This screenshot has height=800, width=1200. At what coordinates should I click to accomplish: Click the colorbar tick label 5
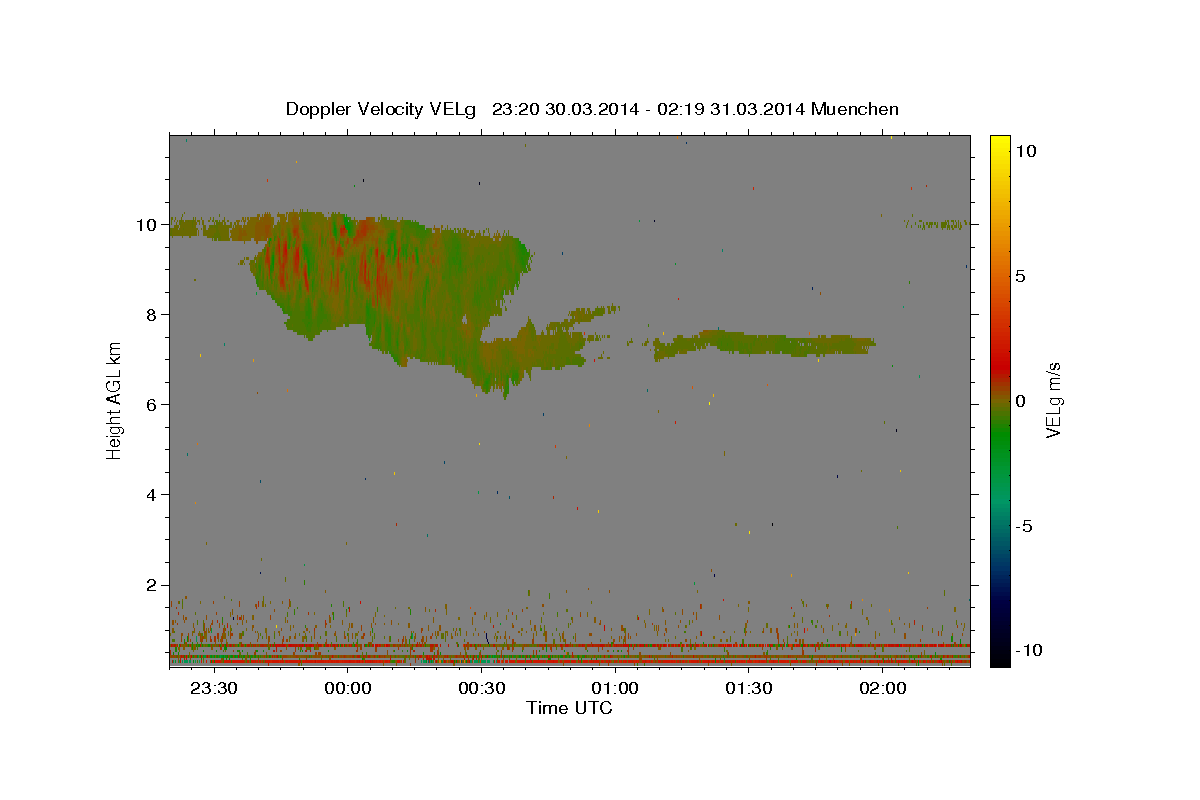point(1020,276)
